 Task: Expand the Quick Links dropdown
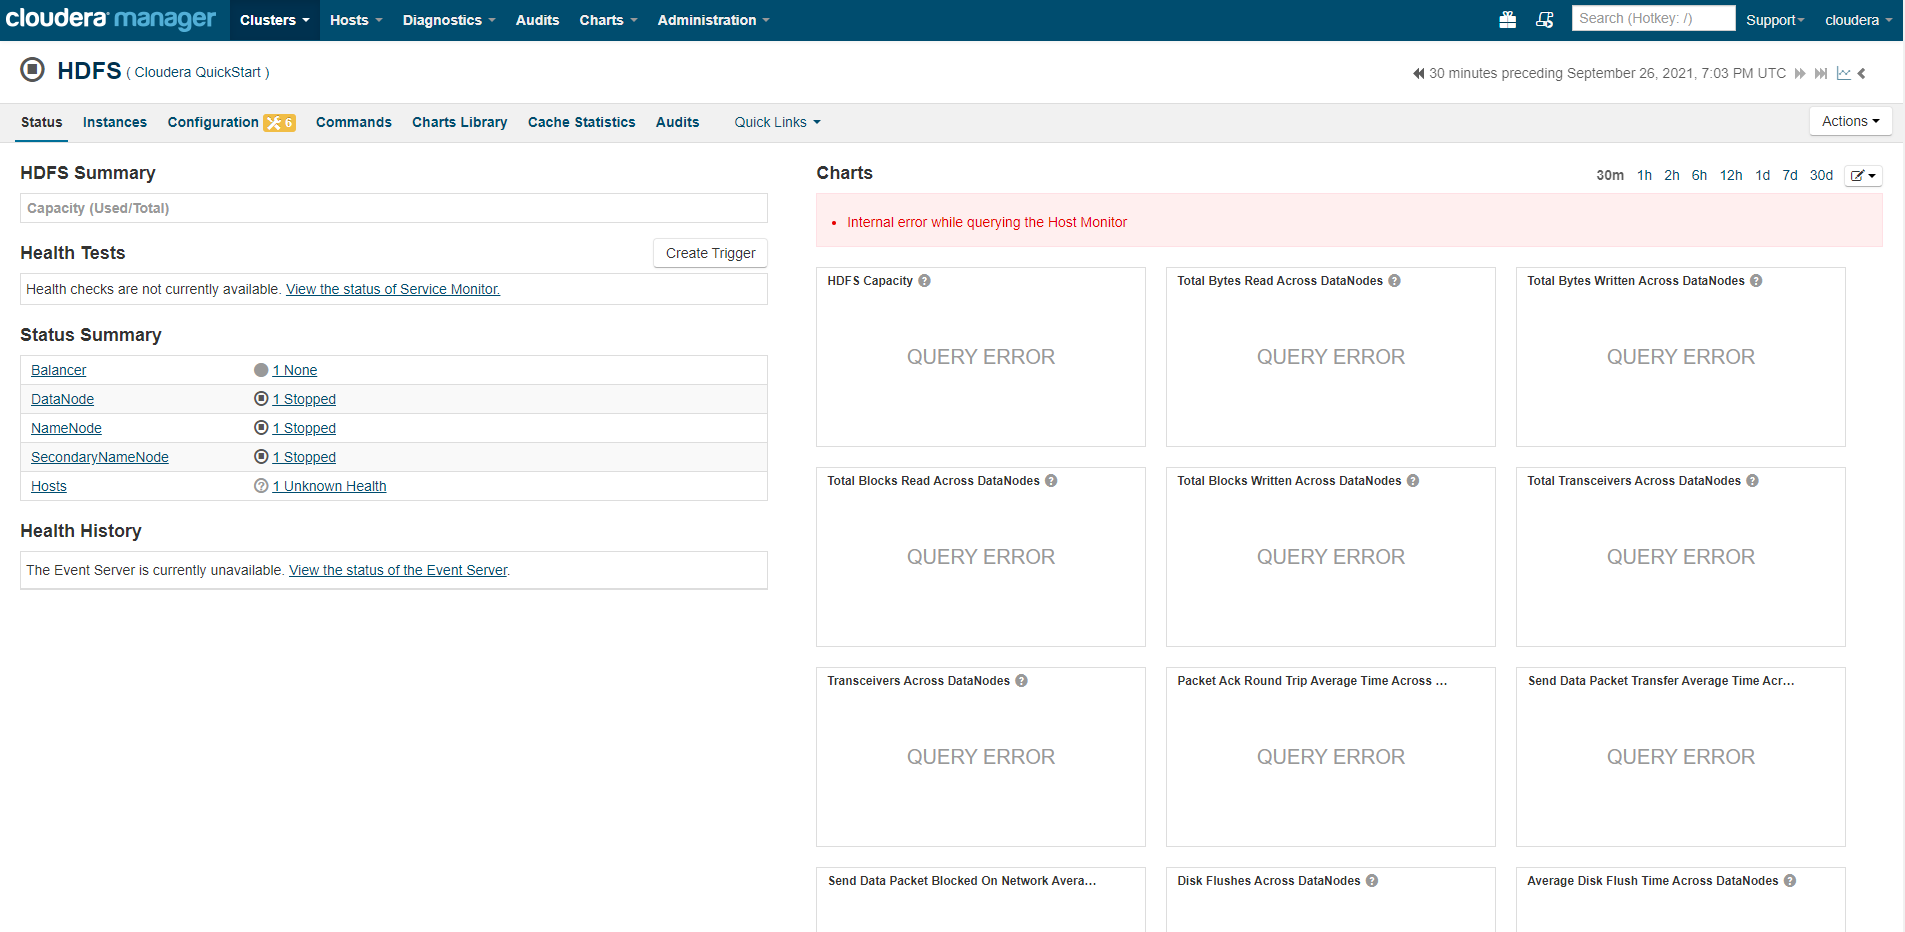tap(777, 122)
